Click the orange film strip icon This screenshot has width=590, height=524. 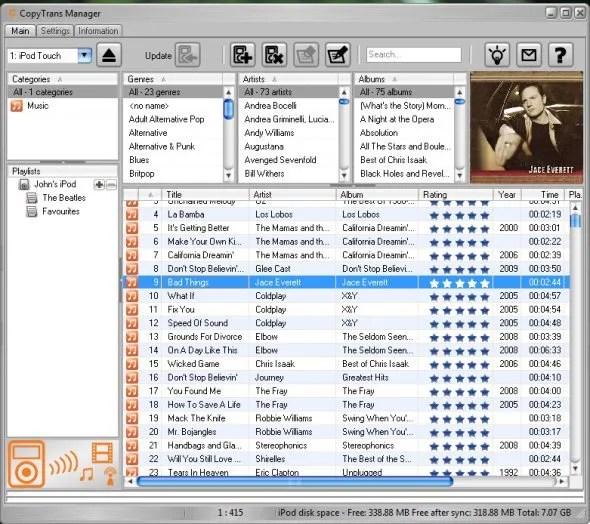pyautogui.click(x=102, y=452)
